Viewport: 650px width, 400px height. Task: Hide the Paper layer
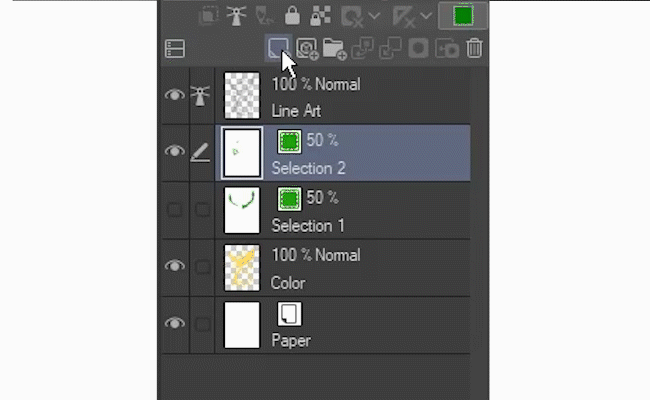175,323
